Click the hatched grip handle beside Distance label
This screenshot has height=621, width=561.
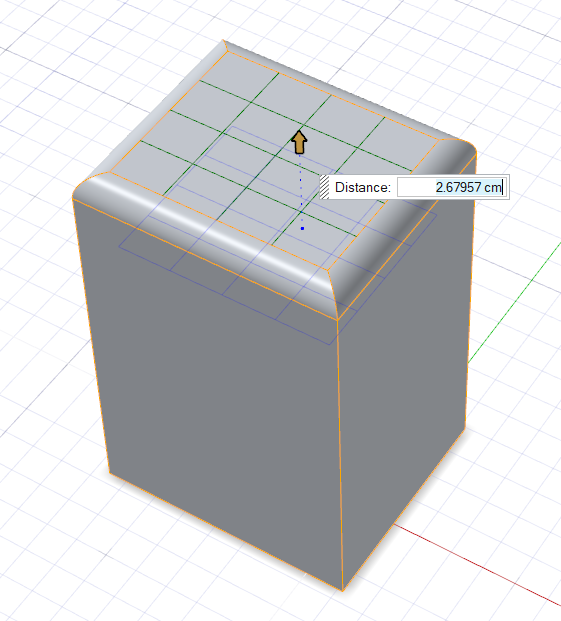[x=324, y=187]
